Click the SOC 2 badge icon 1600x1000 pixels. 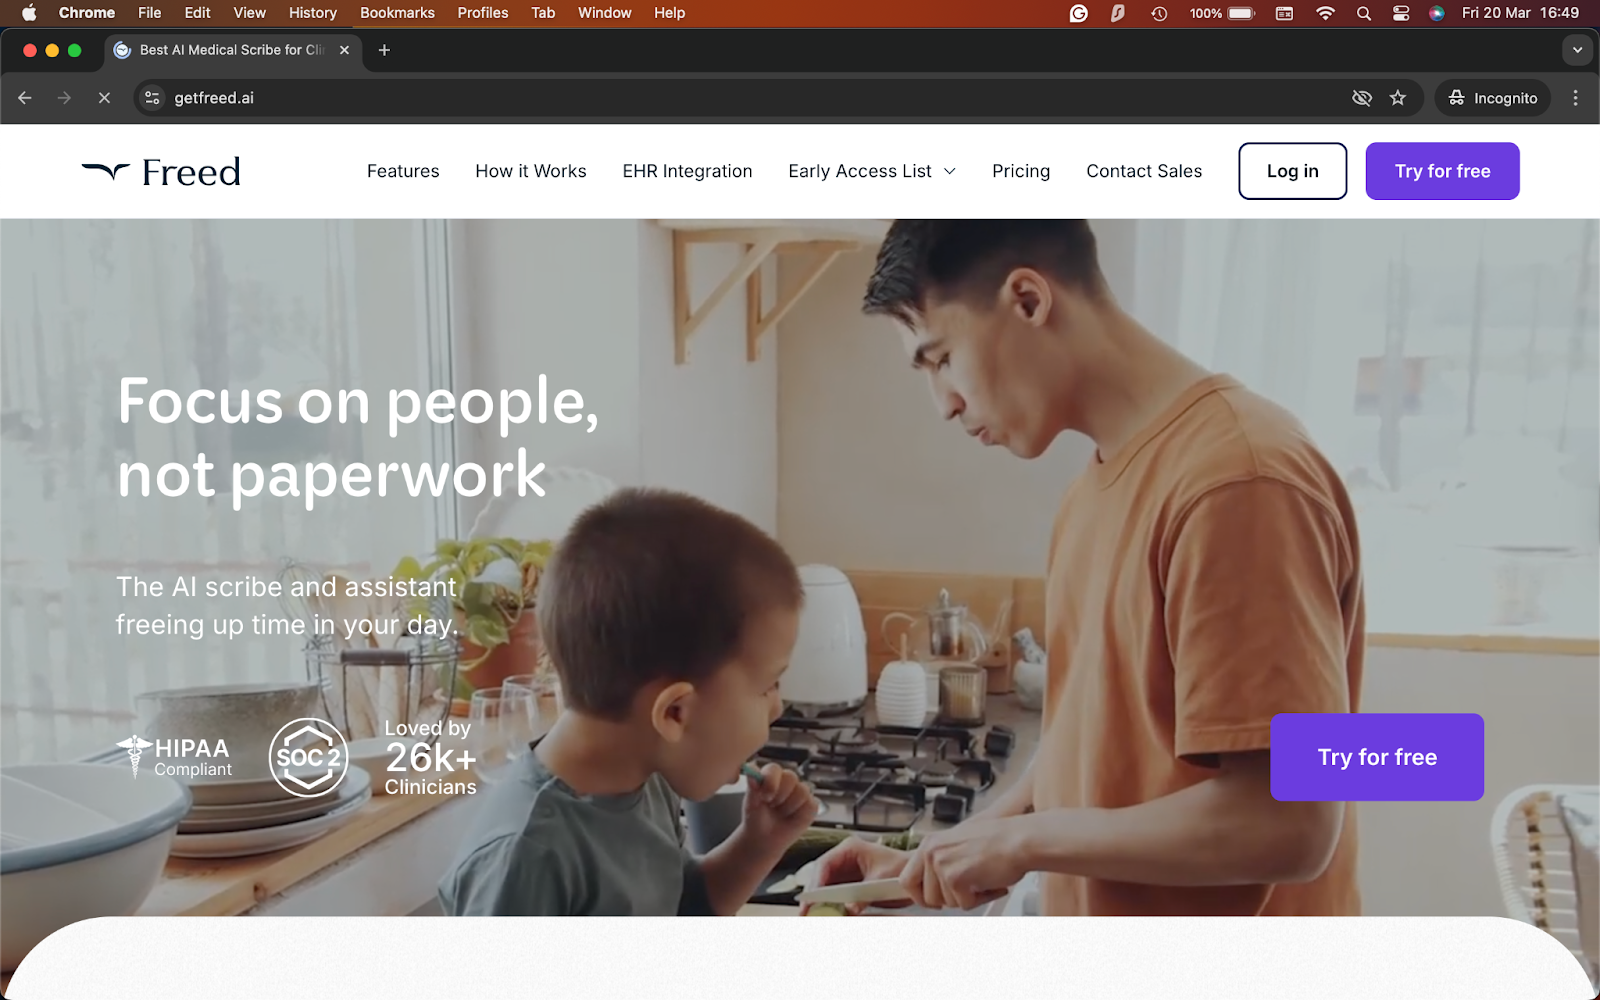tap(308, 757)
